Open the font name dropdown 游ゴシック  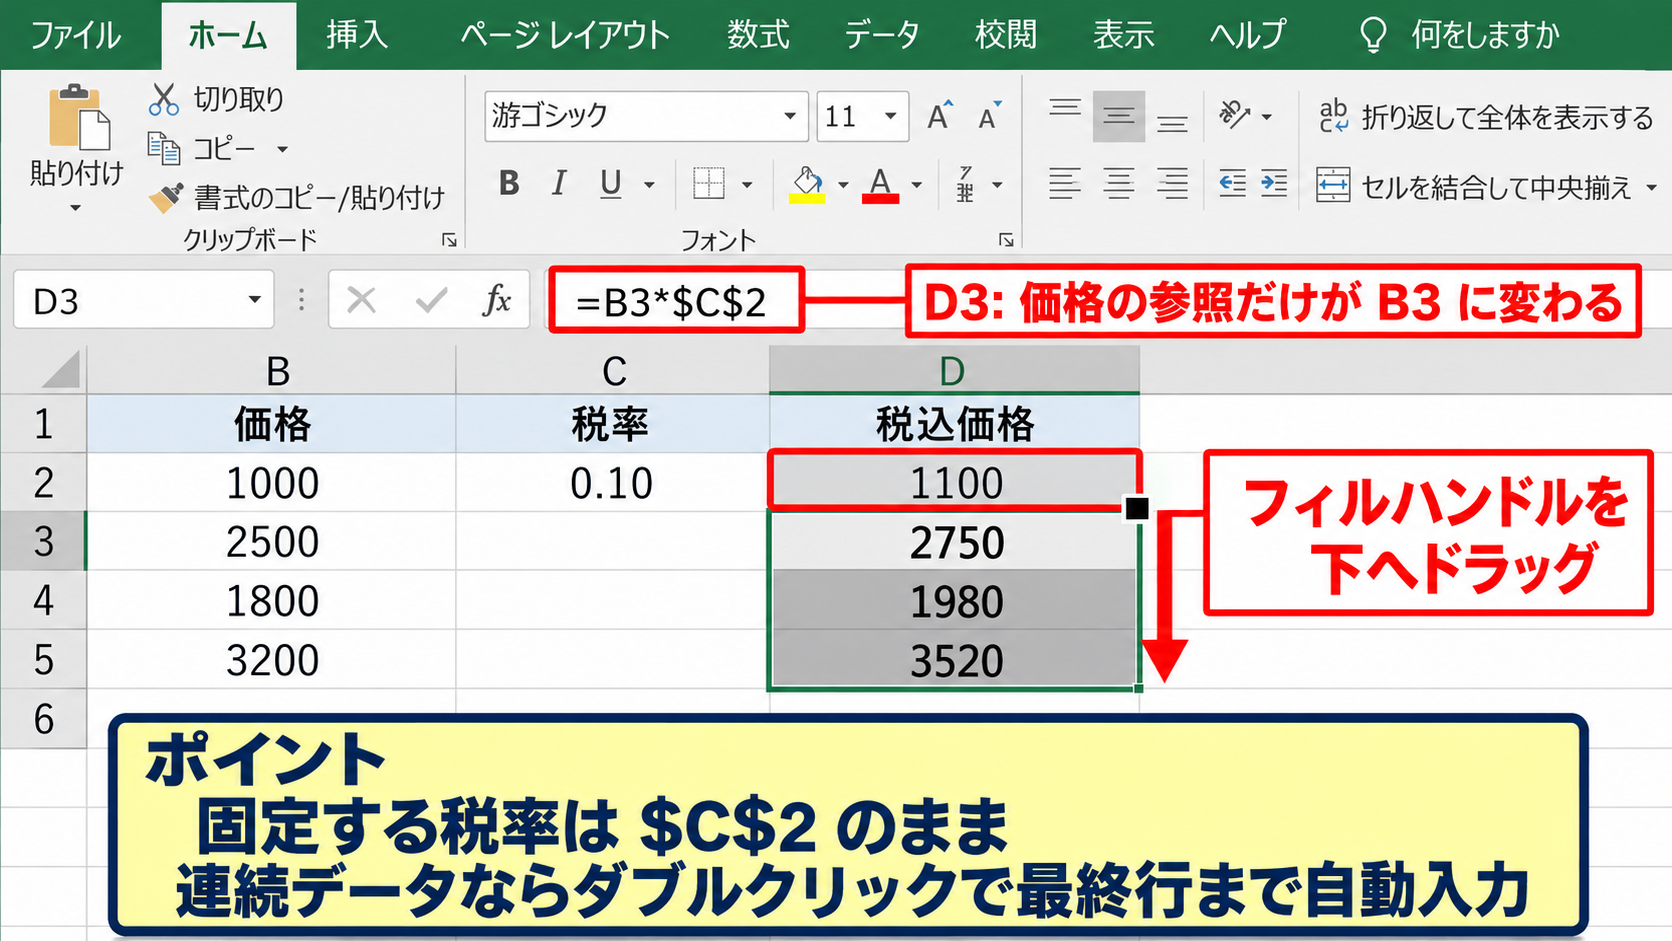(790, 116)
